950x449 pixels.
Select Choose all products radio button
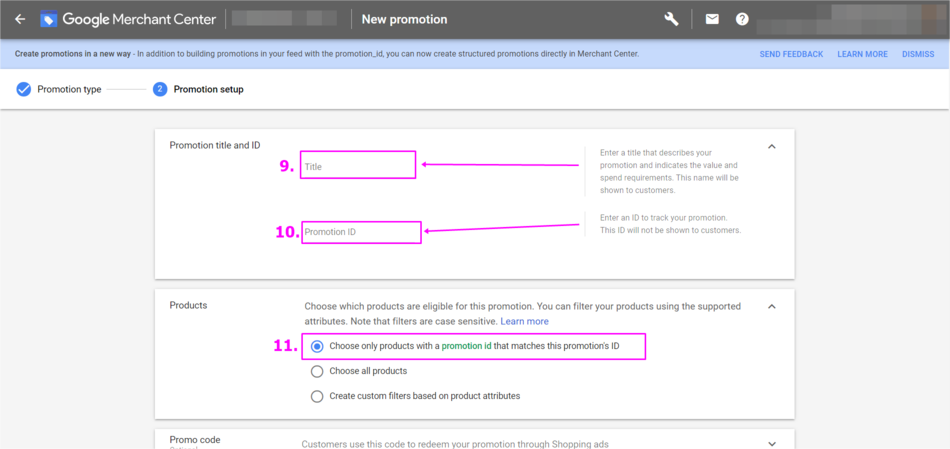317,371
